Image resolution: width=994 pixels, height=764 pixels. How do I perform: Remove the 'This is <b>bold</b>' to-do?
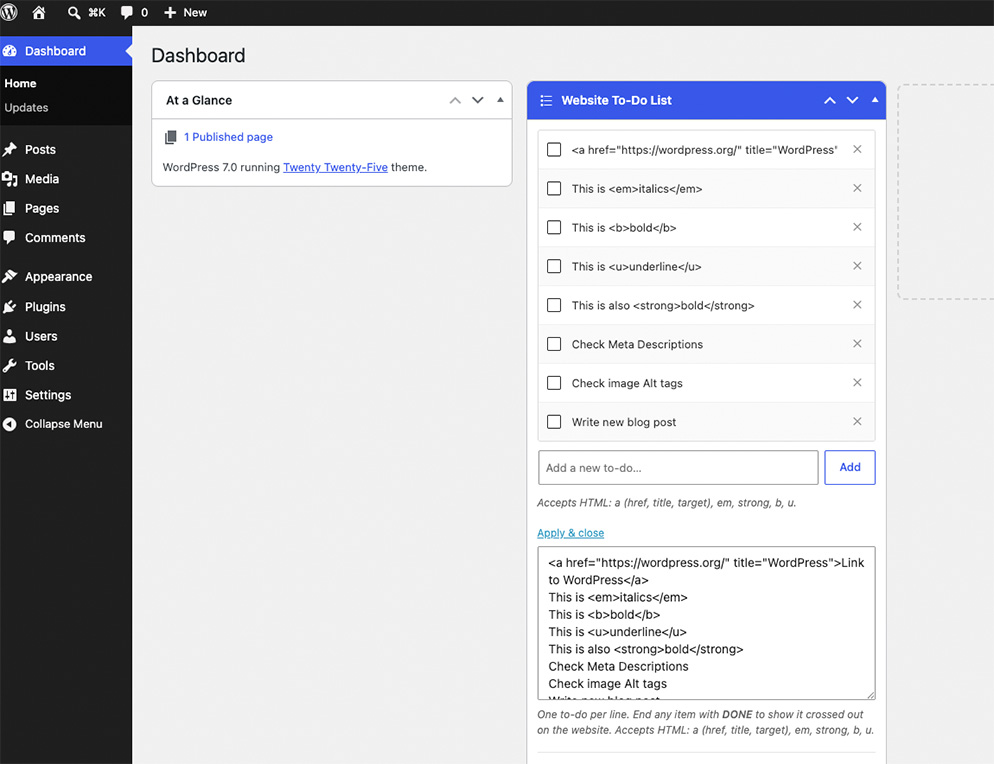click(857, 227)
